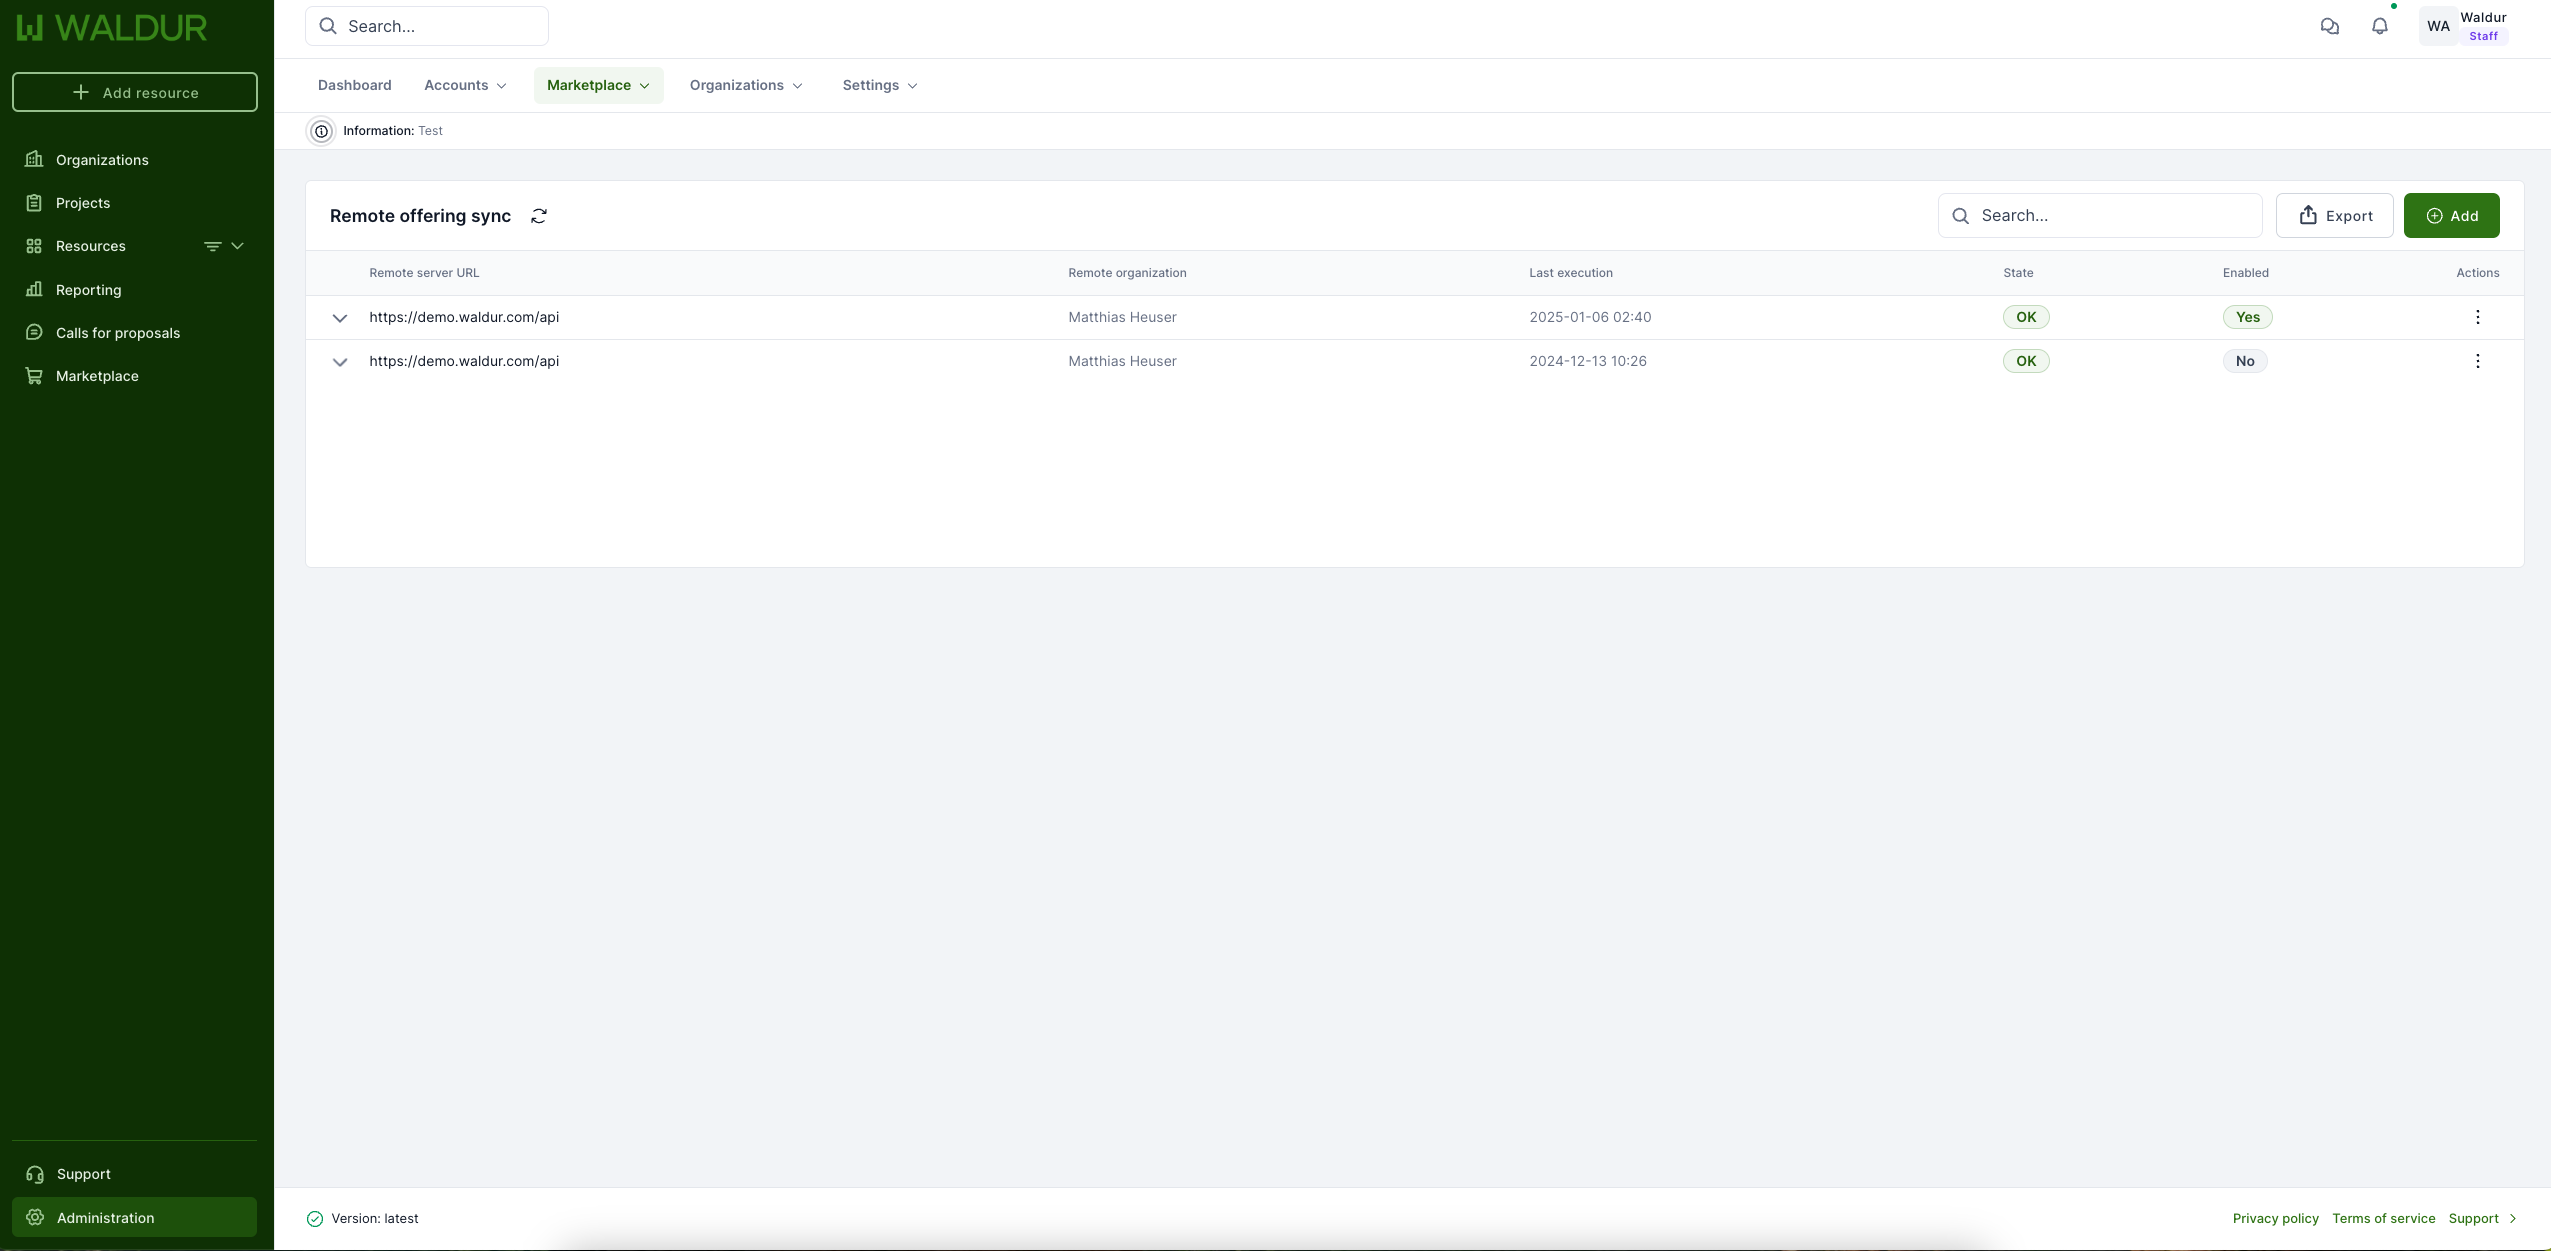Open the notifications bell icon
The image size is (2551, 1251).
[2380, 27]
